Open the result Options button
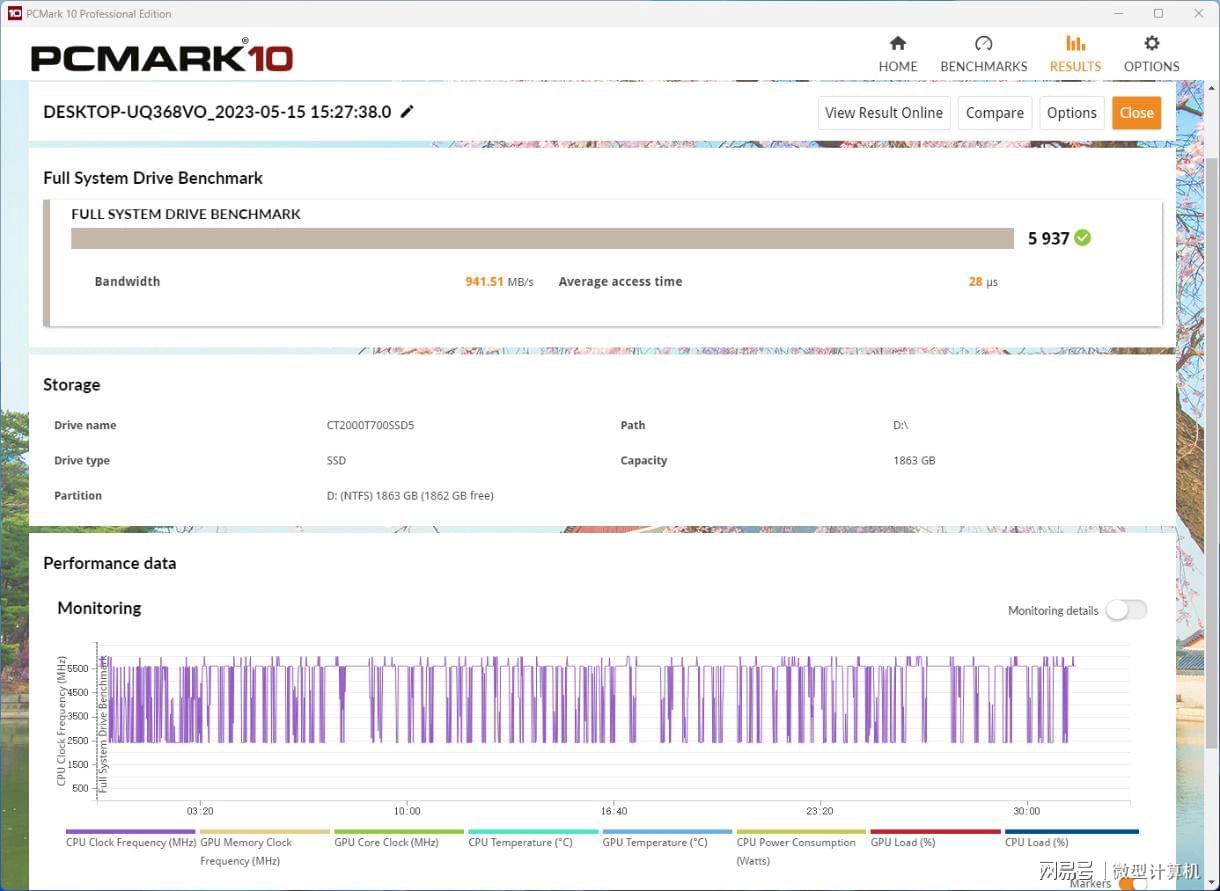Viewport: 1220px width, 891px height. pos(1071,113)
